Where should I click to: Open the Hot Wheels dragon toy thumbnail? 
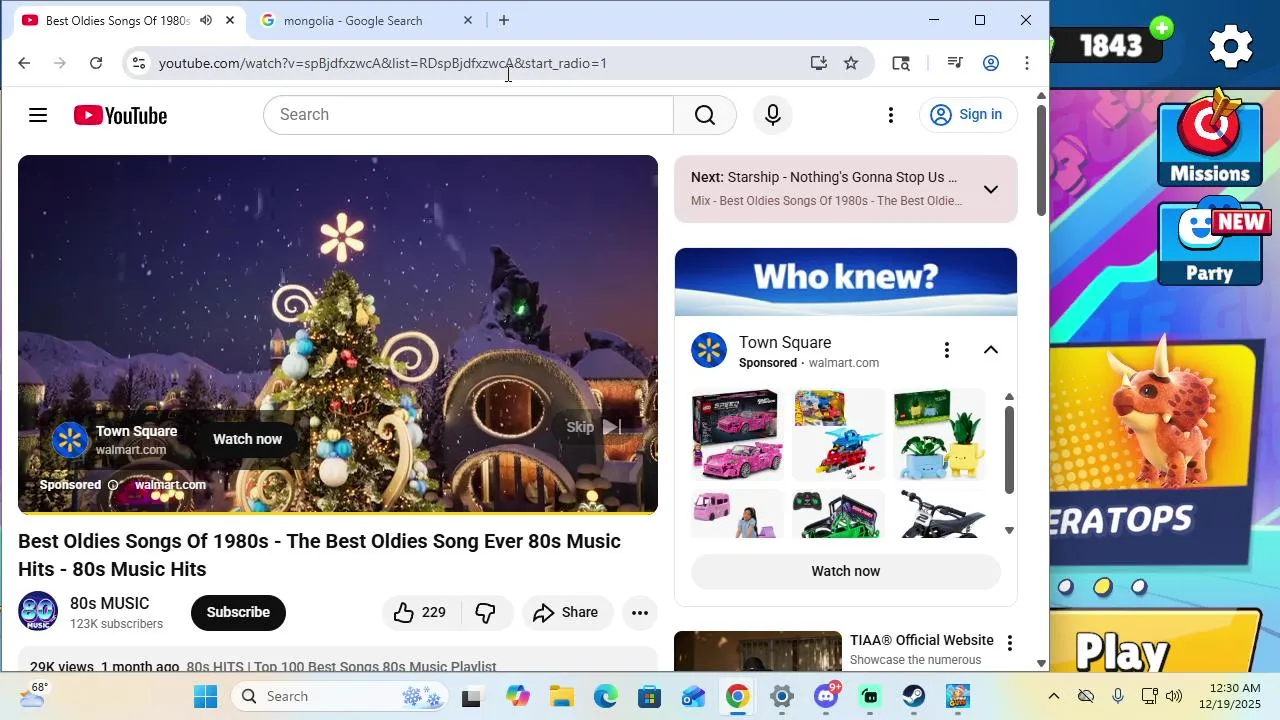tap(838, 434)
